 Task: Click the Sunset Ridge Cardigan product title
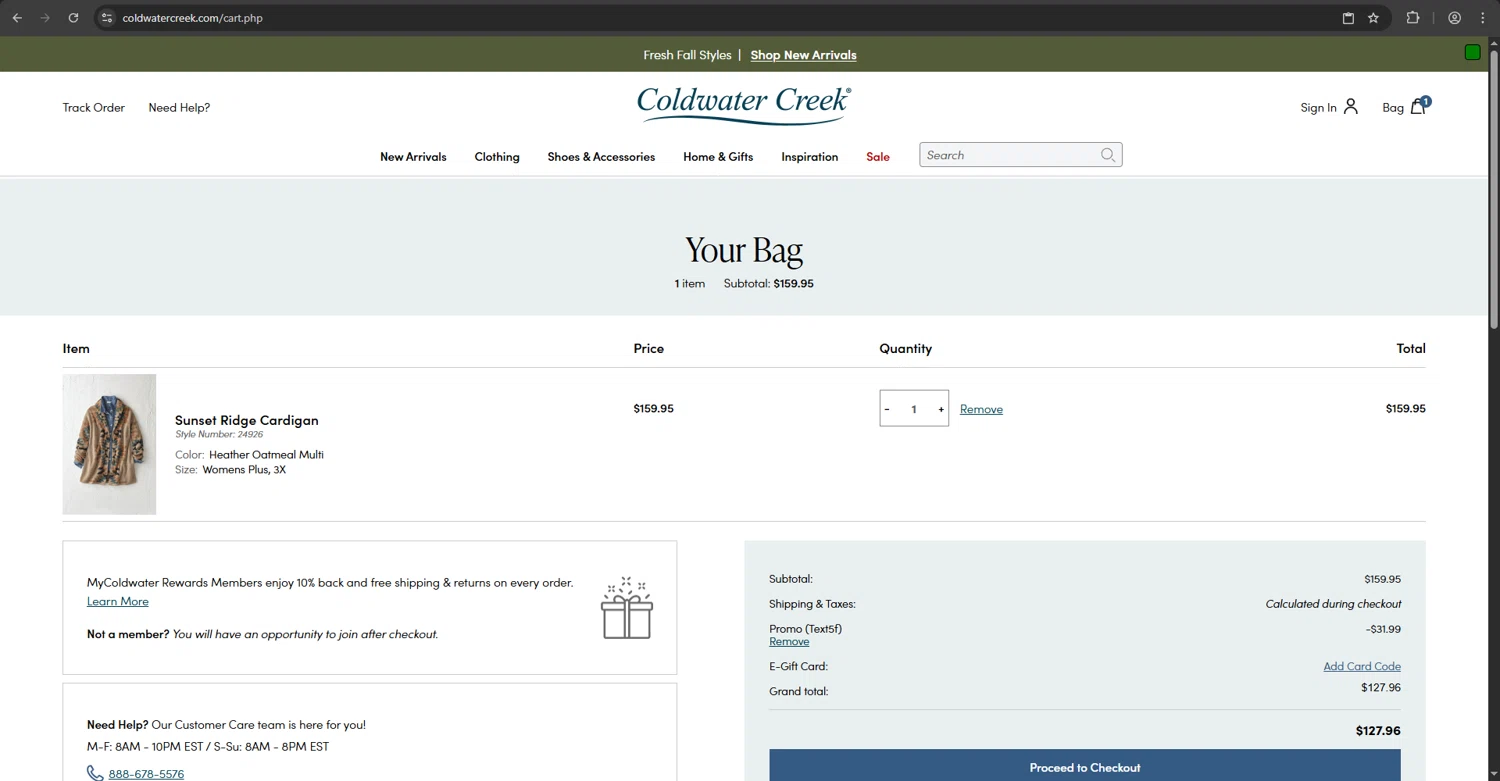click(x=247, y=420)
